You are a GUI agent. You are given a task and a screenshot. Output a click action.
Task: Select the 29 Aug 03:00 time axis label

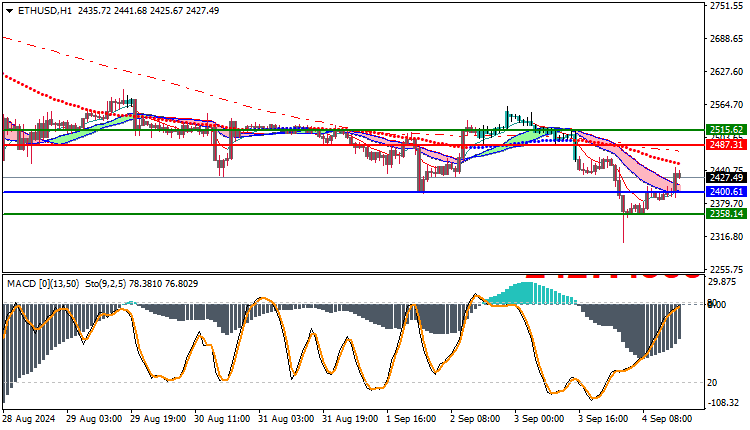(94, 419)
